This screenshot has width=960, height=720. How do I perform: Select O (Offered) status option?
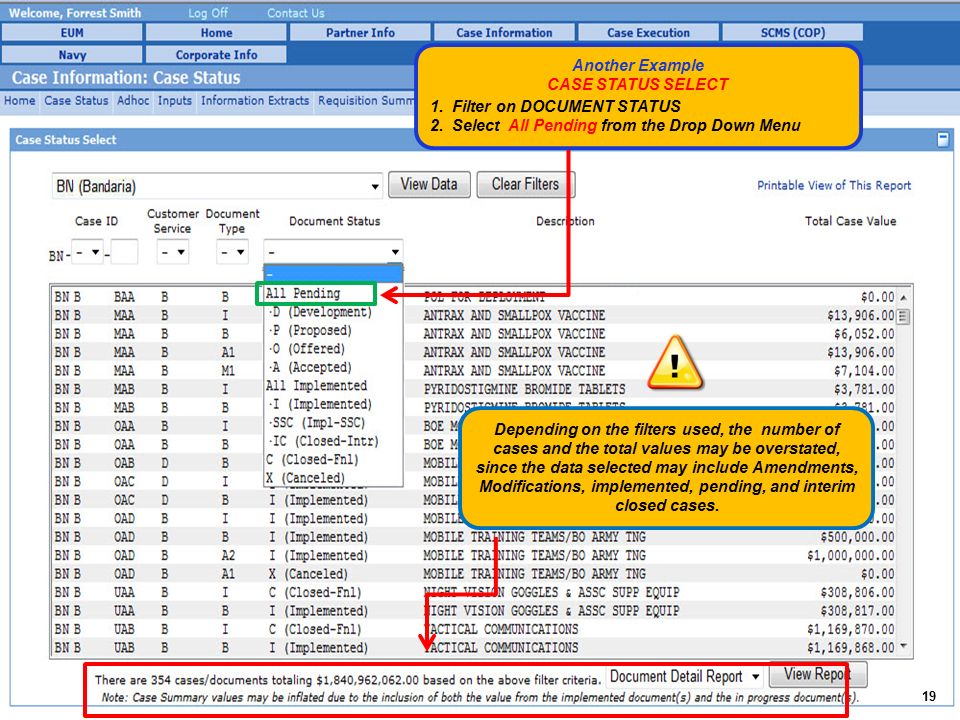[333, 348]
